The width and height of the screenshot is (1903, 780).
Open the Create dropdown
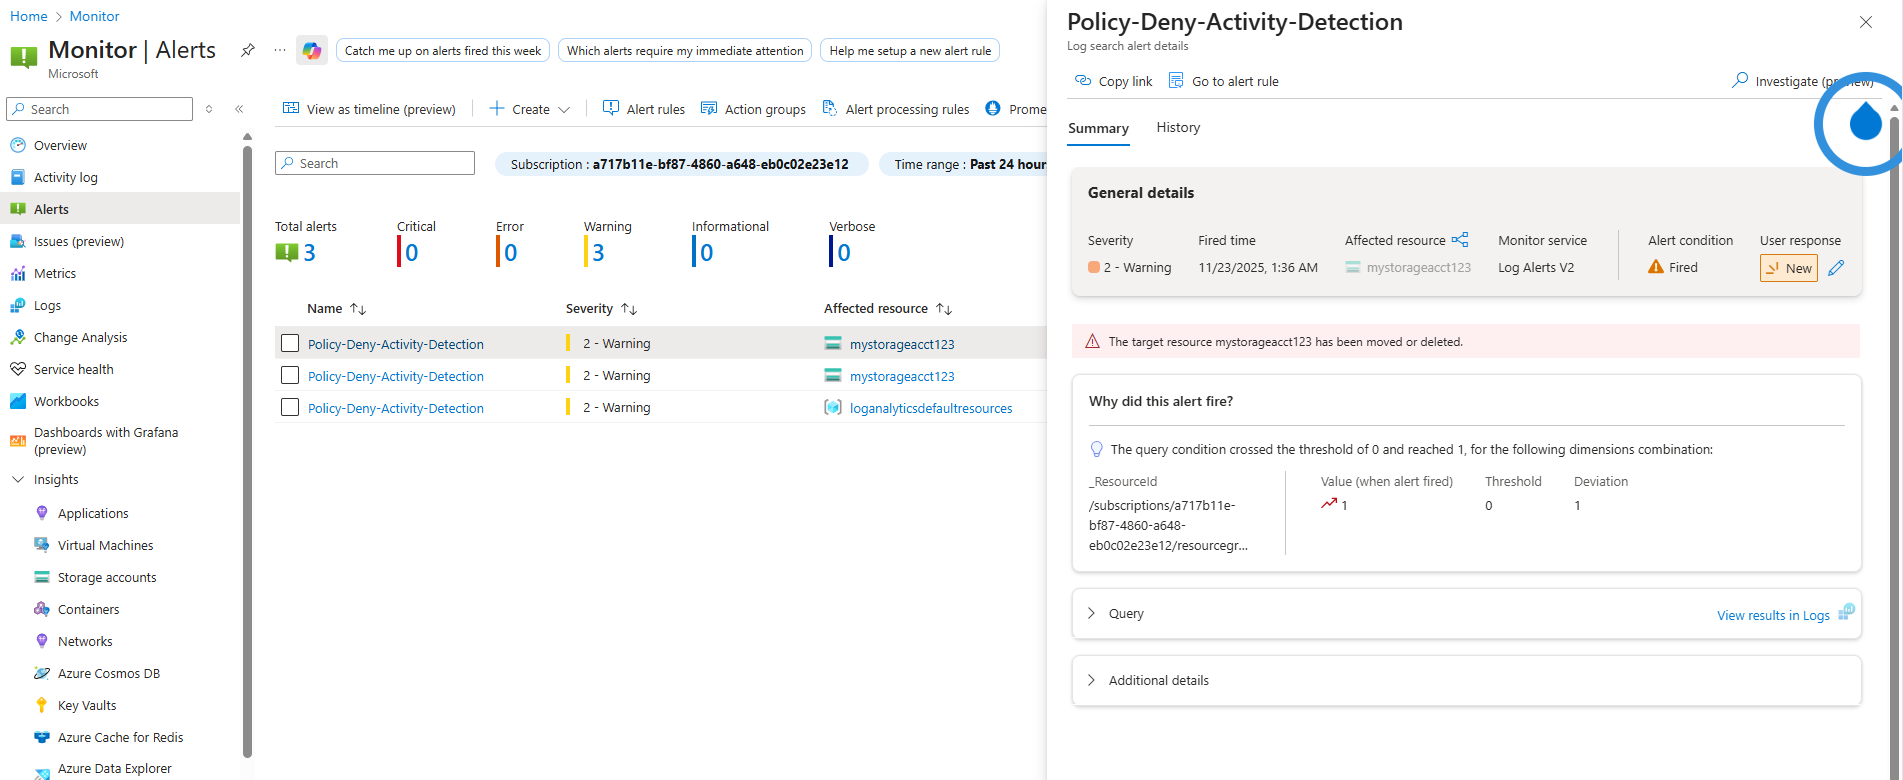tap(530, 109)
